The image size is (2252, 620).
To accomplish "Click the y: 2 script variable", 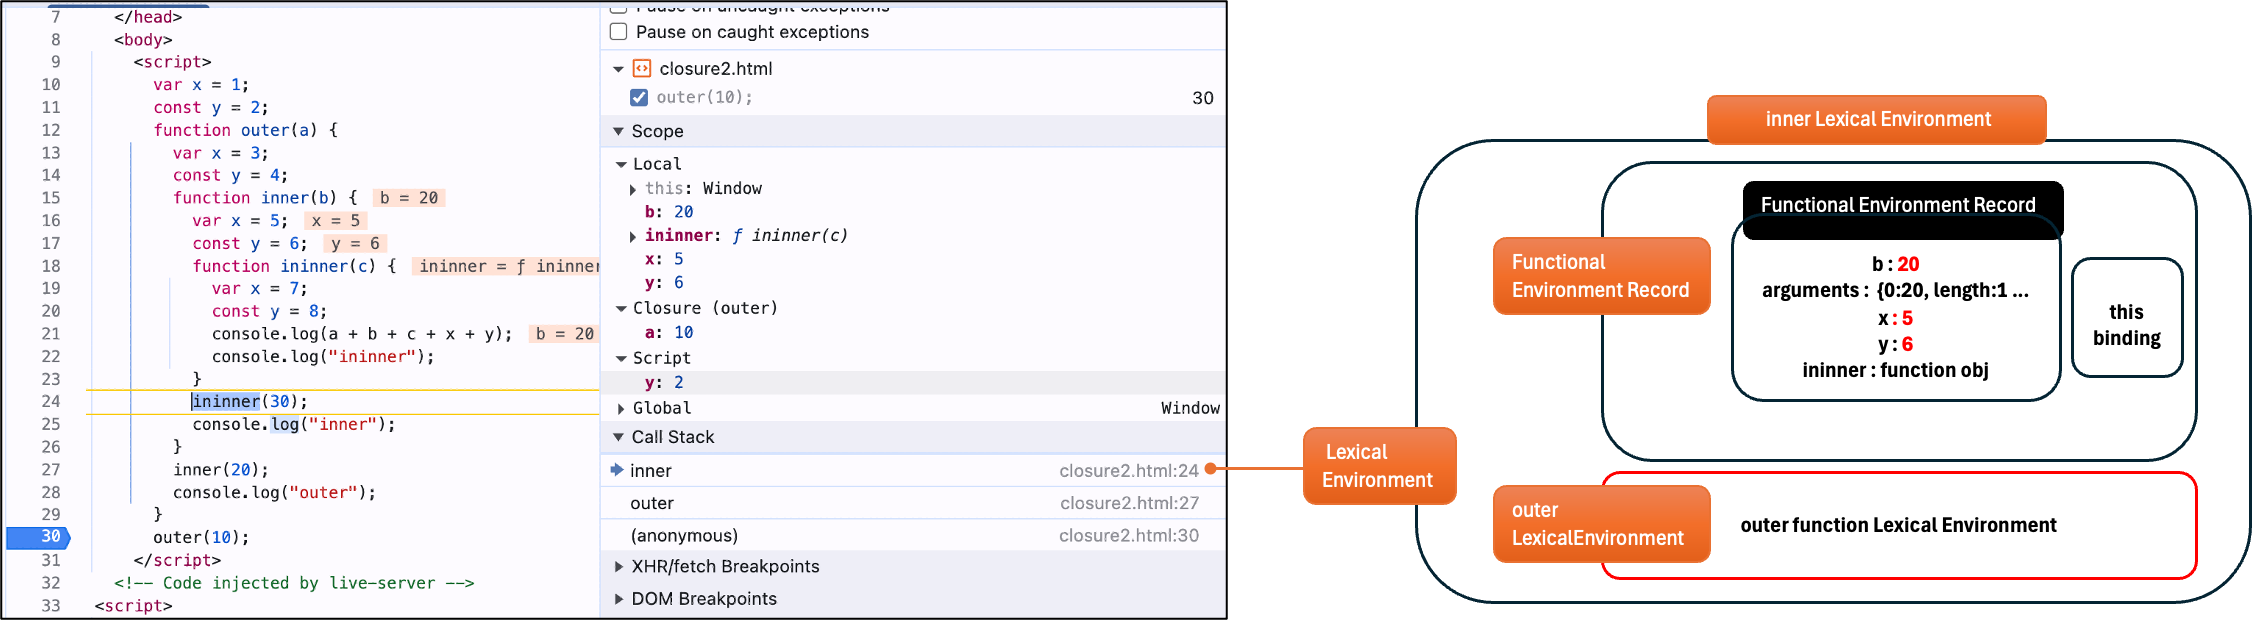I will pos(664,382).
